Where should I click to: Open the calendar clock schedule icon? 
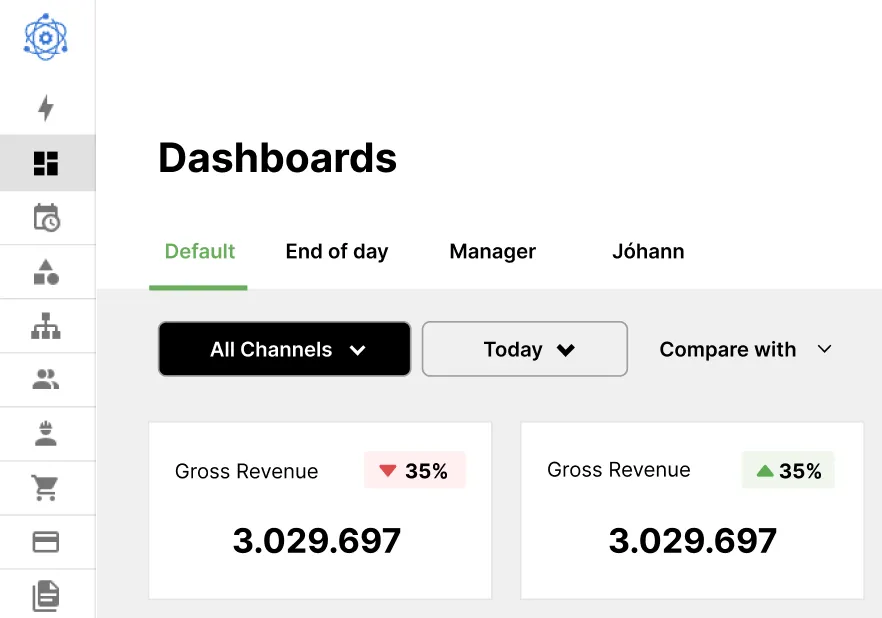(46, 218)
